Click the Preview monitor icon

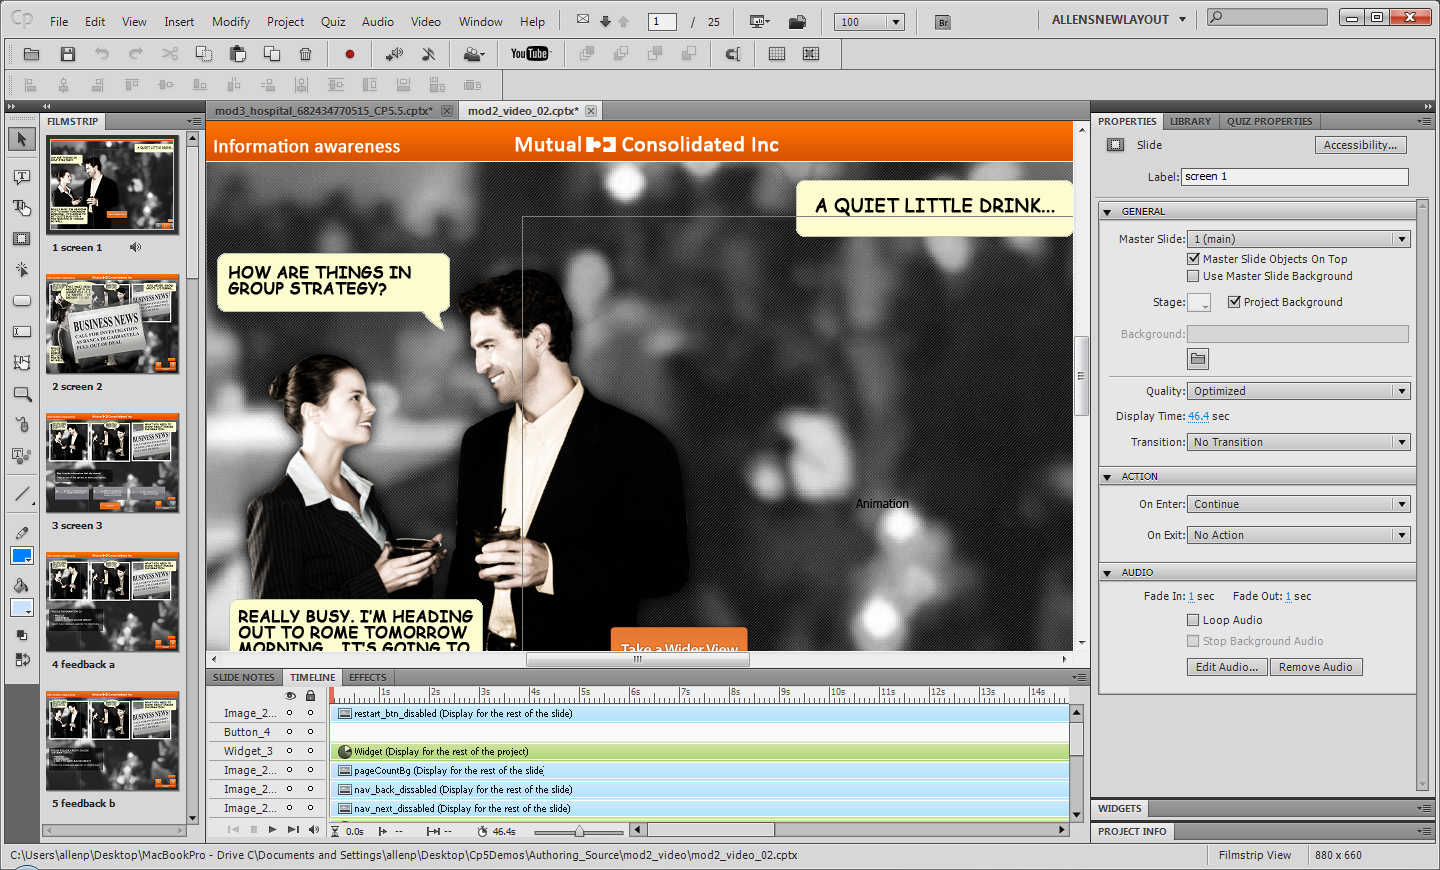[759, 22]
